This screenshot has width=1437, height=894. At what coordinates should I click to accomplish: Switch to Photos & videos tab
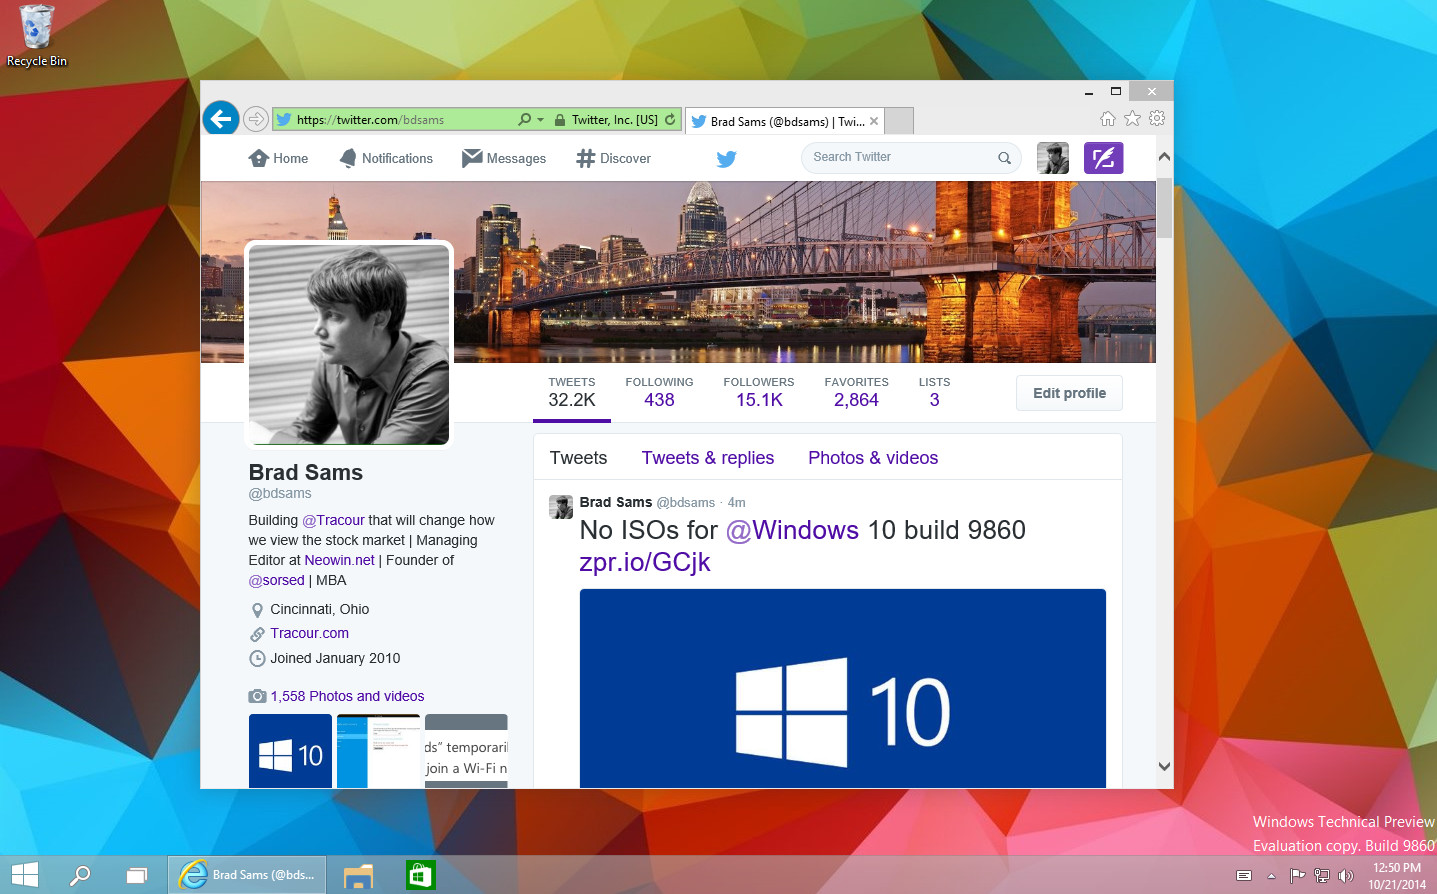click(x=873, y=458)
